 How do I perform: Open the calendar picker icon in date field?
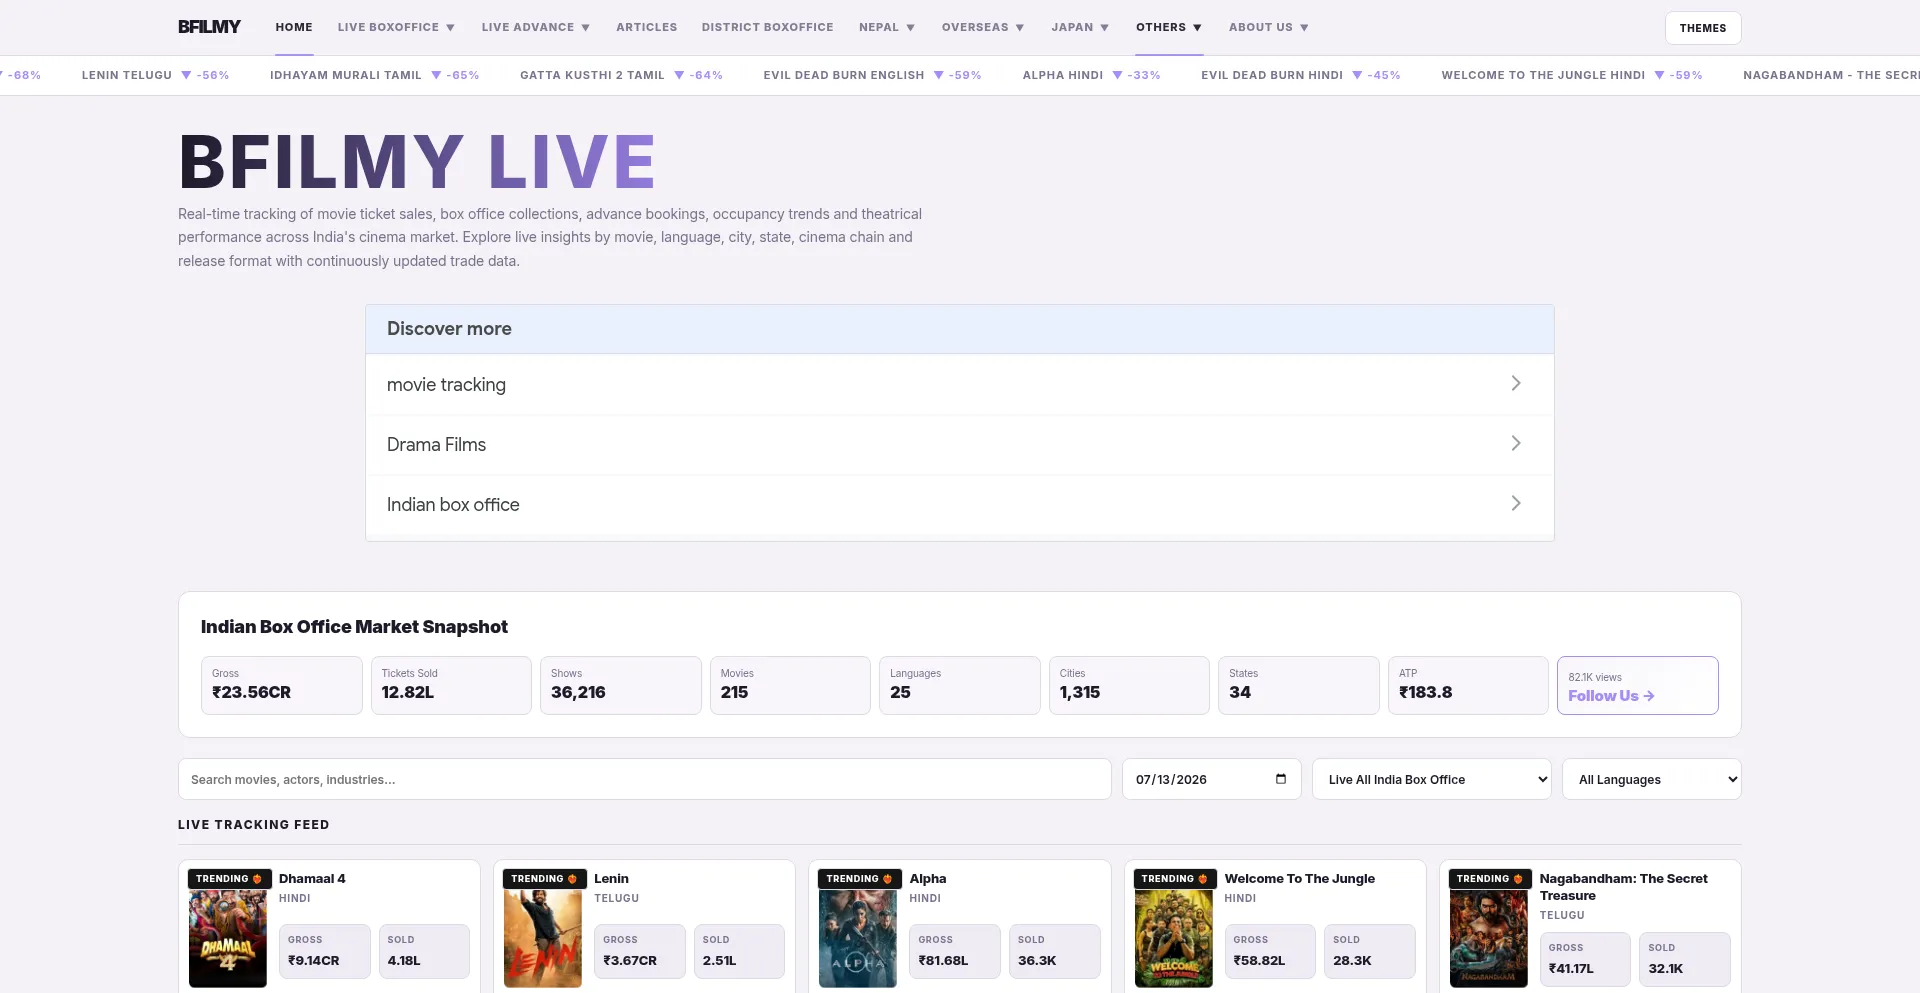pos(1281,779)
